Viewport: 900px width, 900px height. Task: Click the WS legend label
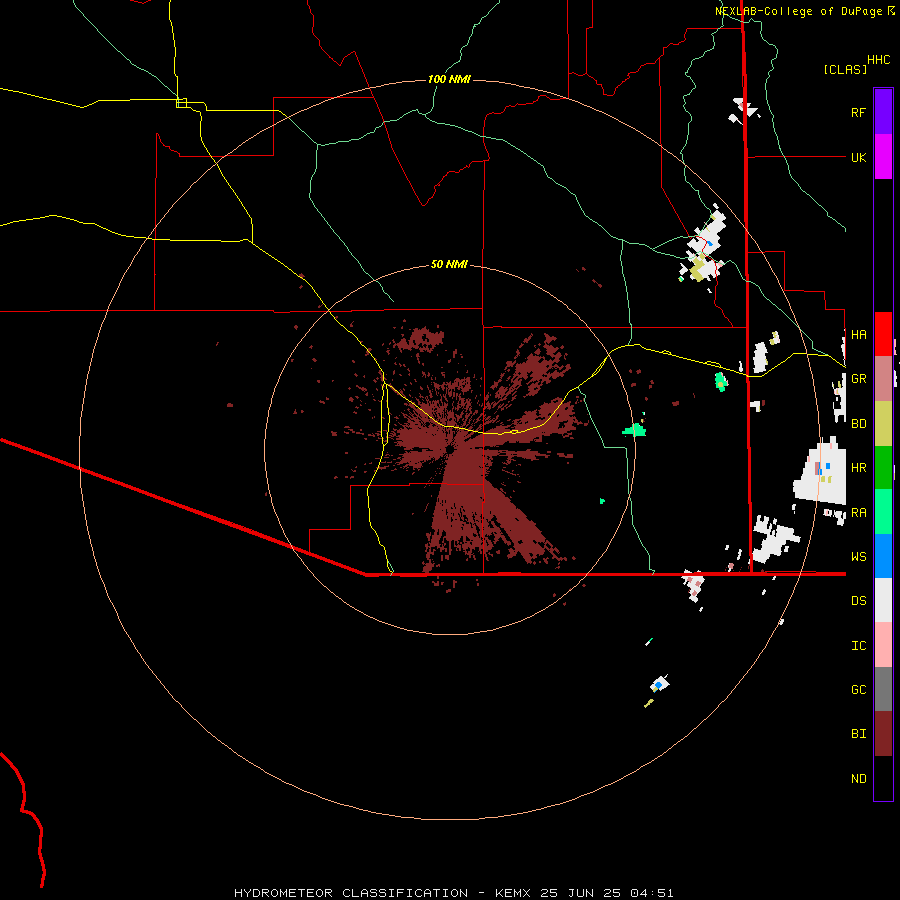[x=858, y=557]
